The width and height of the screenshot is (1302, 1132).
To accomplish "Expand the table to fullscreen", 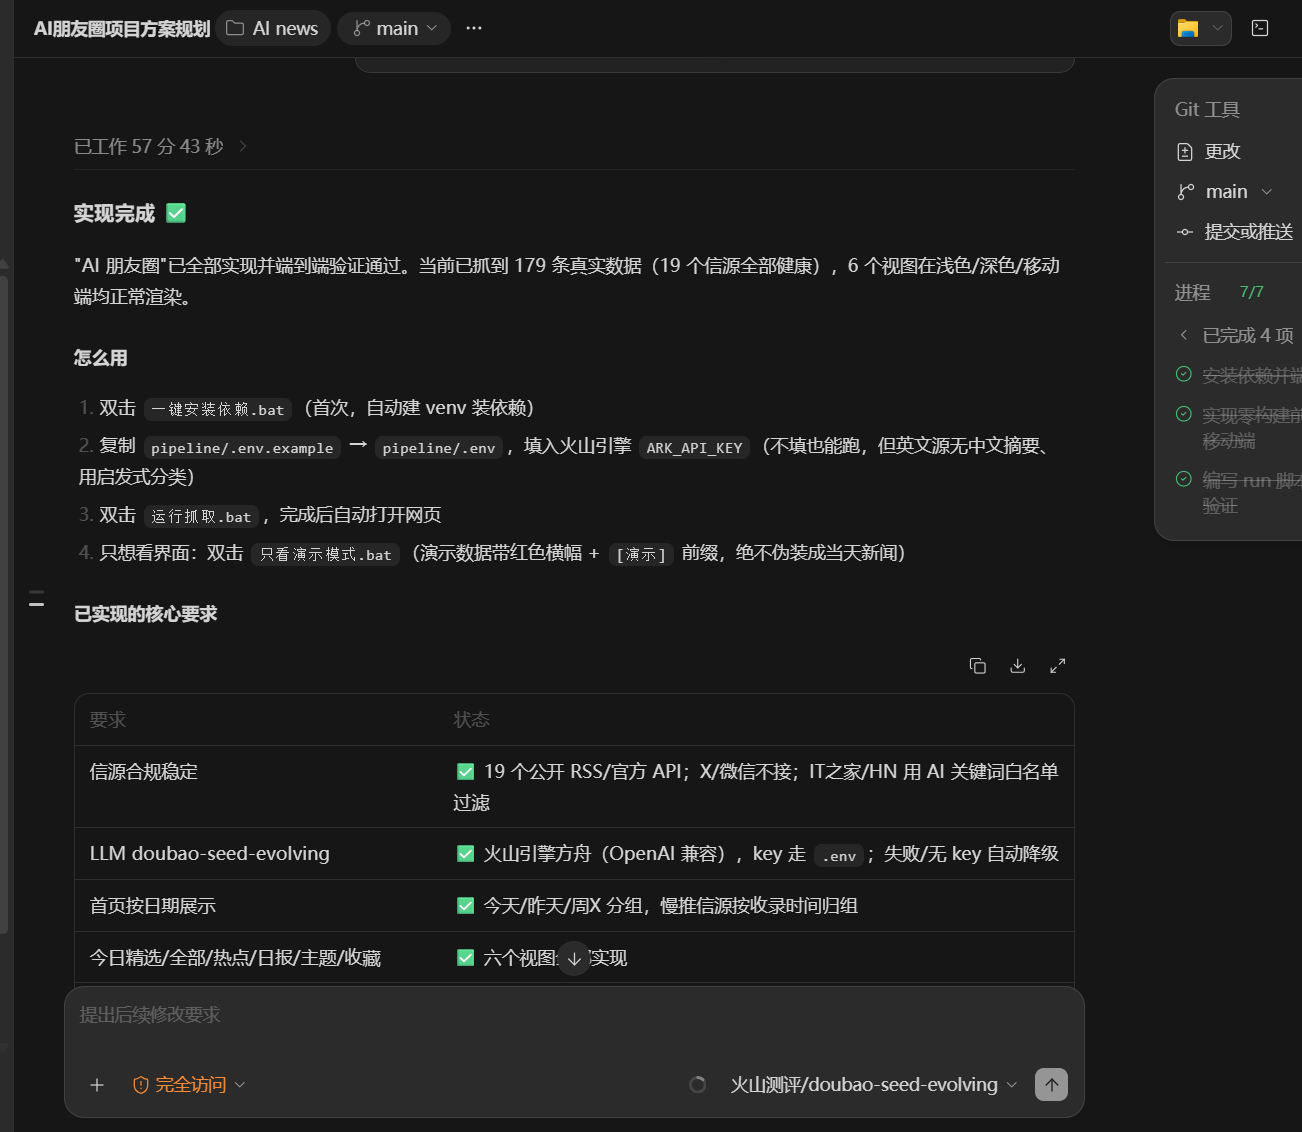I will coord(1057,666).
